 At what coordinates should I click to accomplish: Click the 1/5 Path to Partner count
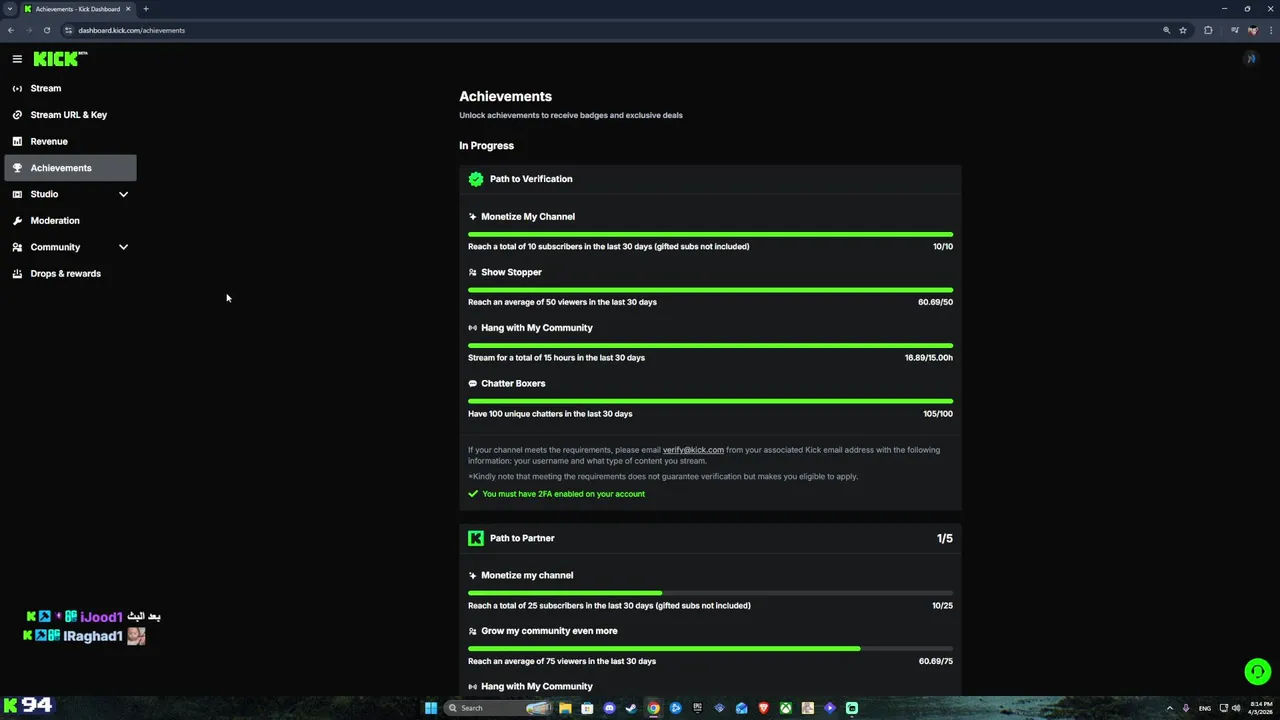point(945,538)
